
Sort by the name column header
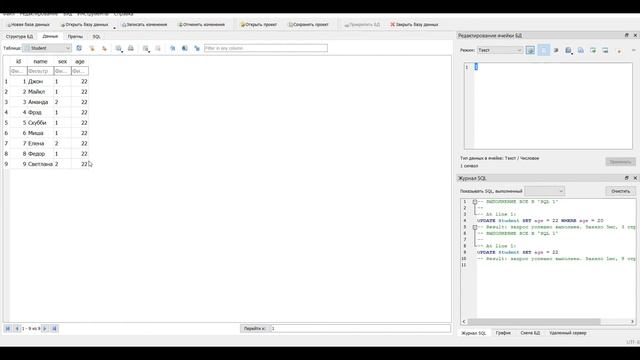(x=40, y=61)
